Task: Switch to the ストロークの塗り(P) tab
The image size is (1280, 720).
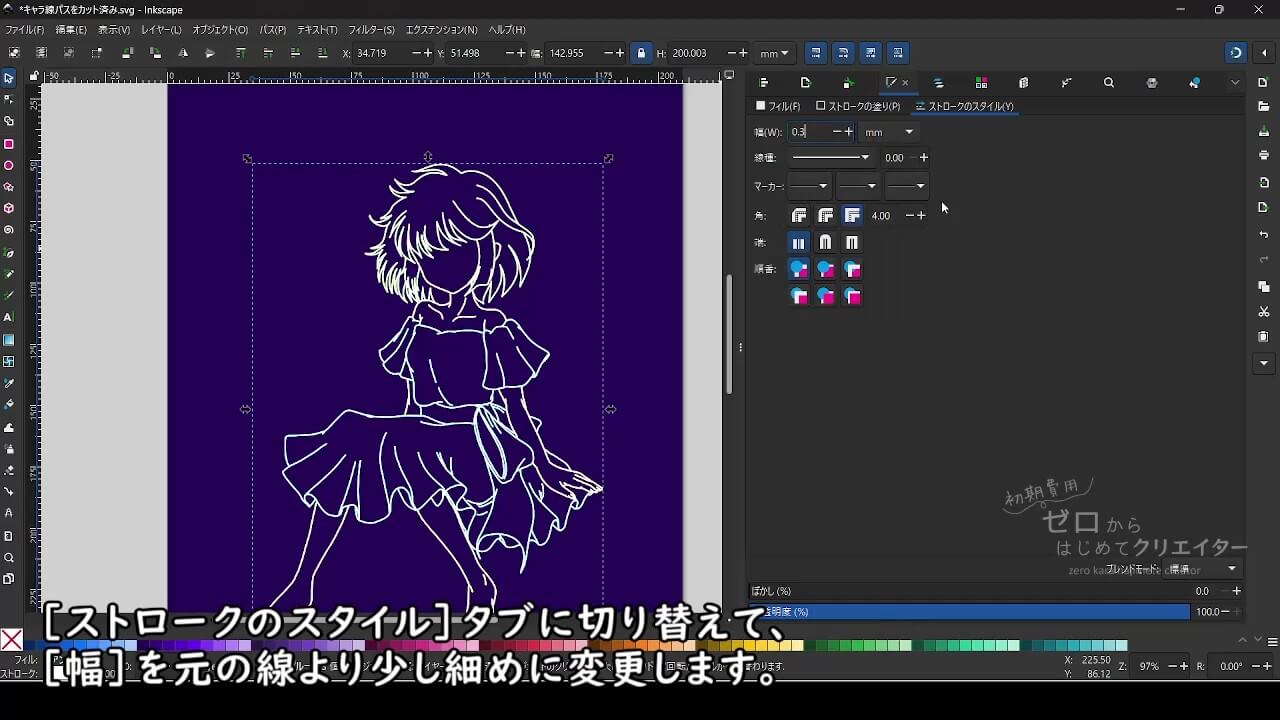Action: tap(858, 106)
